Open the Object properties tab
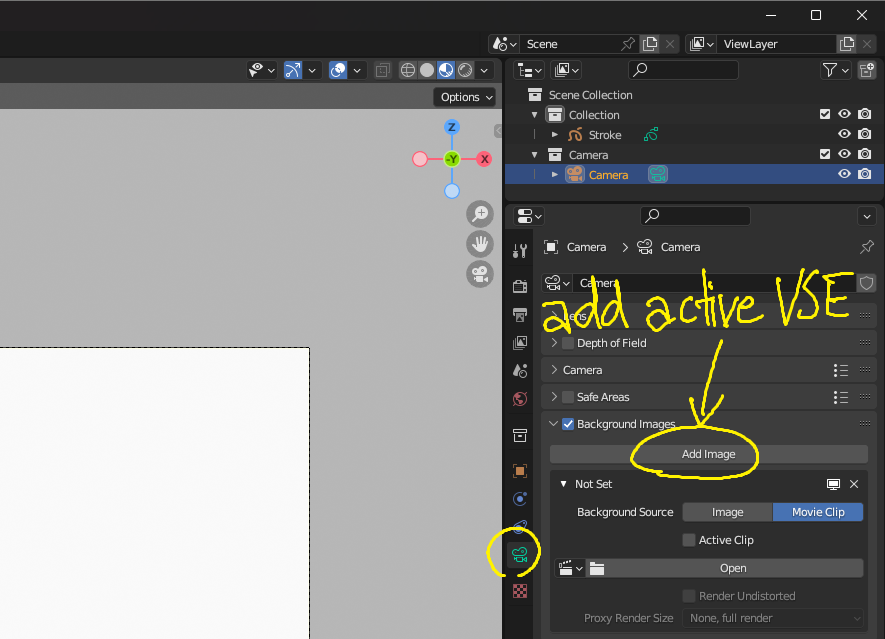 (520, 471)
